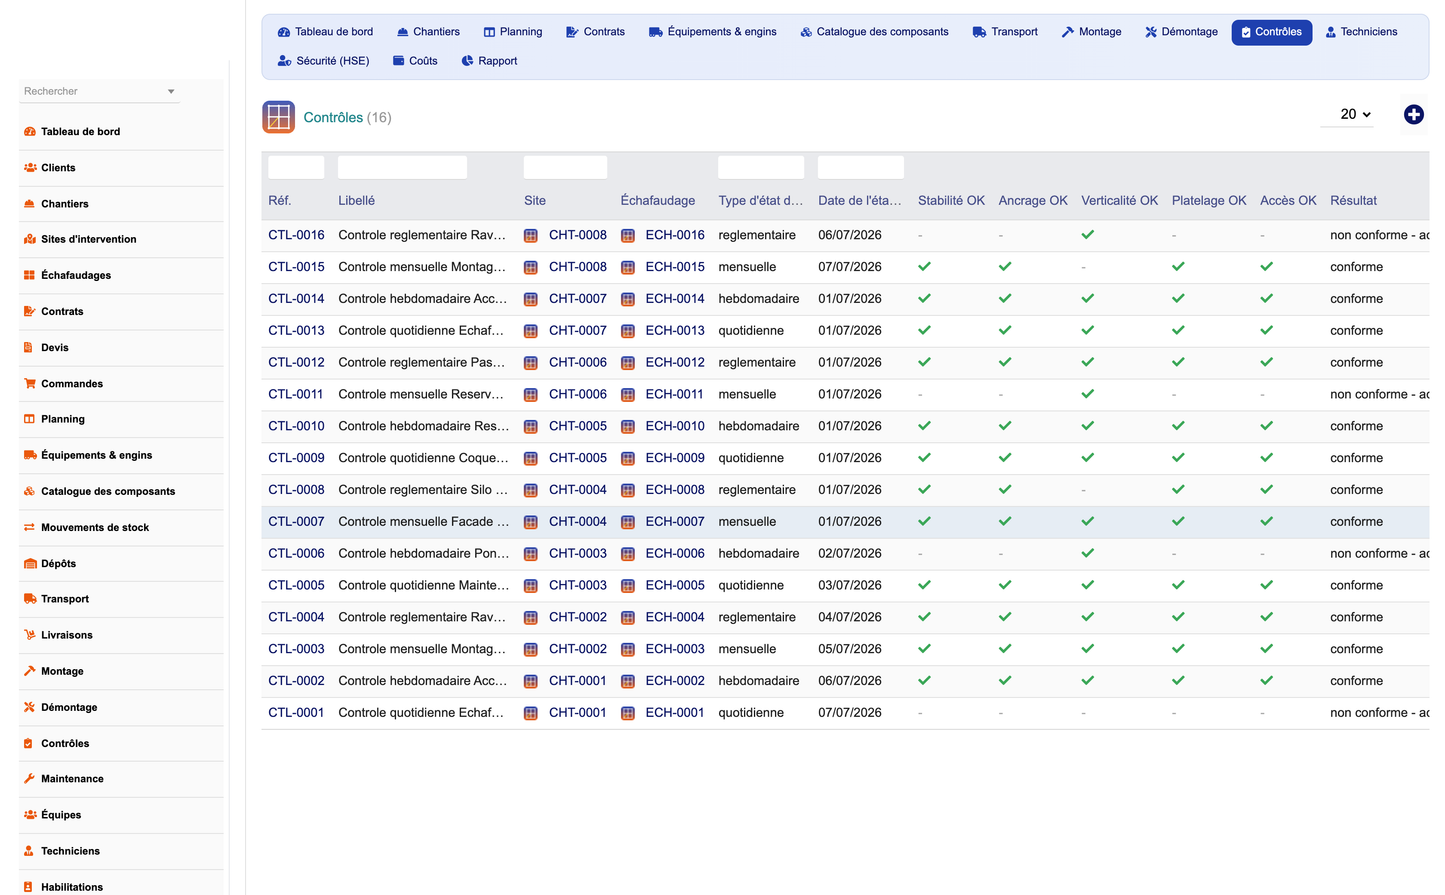1445x895 pixels.
Task: Click 'Controle mensuelle Facade' libellé cell
Action: pyautogui.click(x=424, y=522)
